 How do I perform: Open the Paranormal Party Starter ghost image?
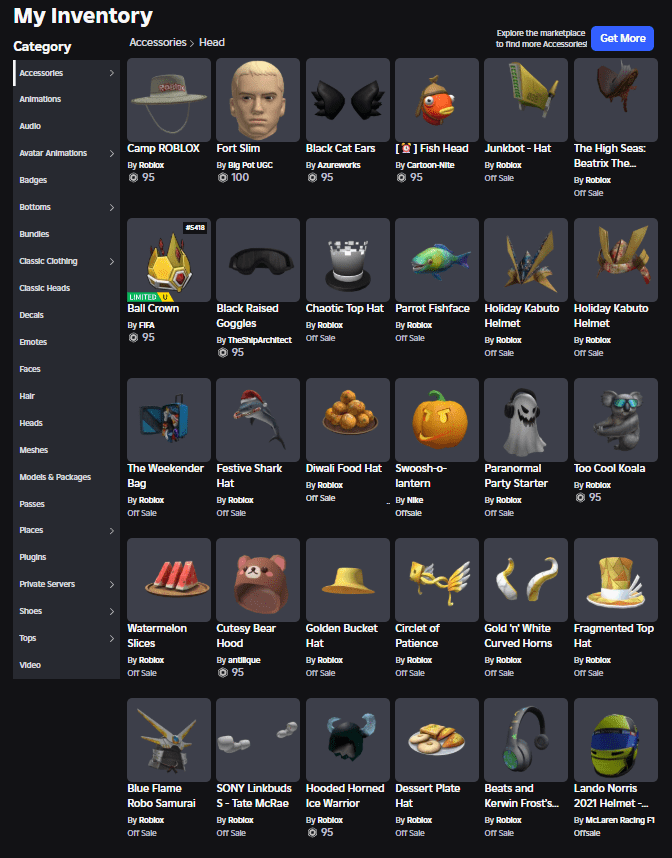(526, 420)
